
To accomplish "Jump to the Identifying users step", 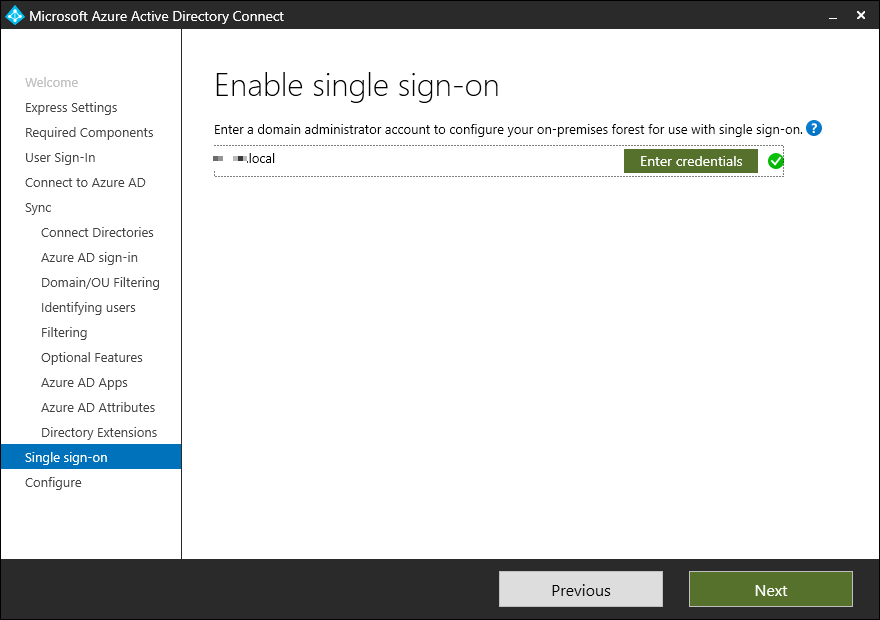I will coord(88,308).
